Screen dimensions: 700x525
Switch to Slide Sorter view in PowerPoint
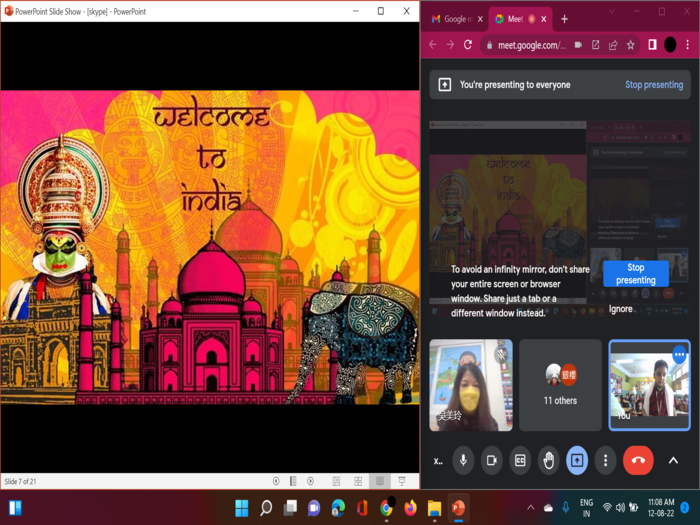(x=358, y=481)
